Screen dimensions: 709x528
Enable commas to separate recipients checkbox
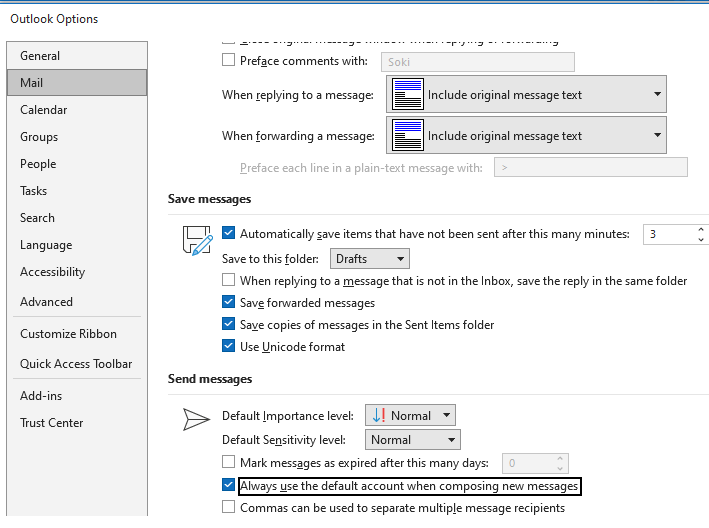point(228,507)
